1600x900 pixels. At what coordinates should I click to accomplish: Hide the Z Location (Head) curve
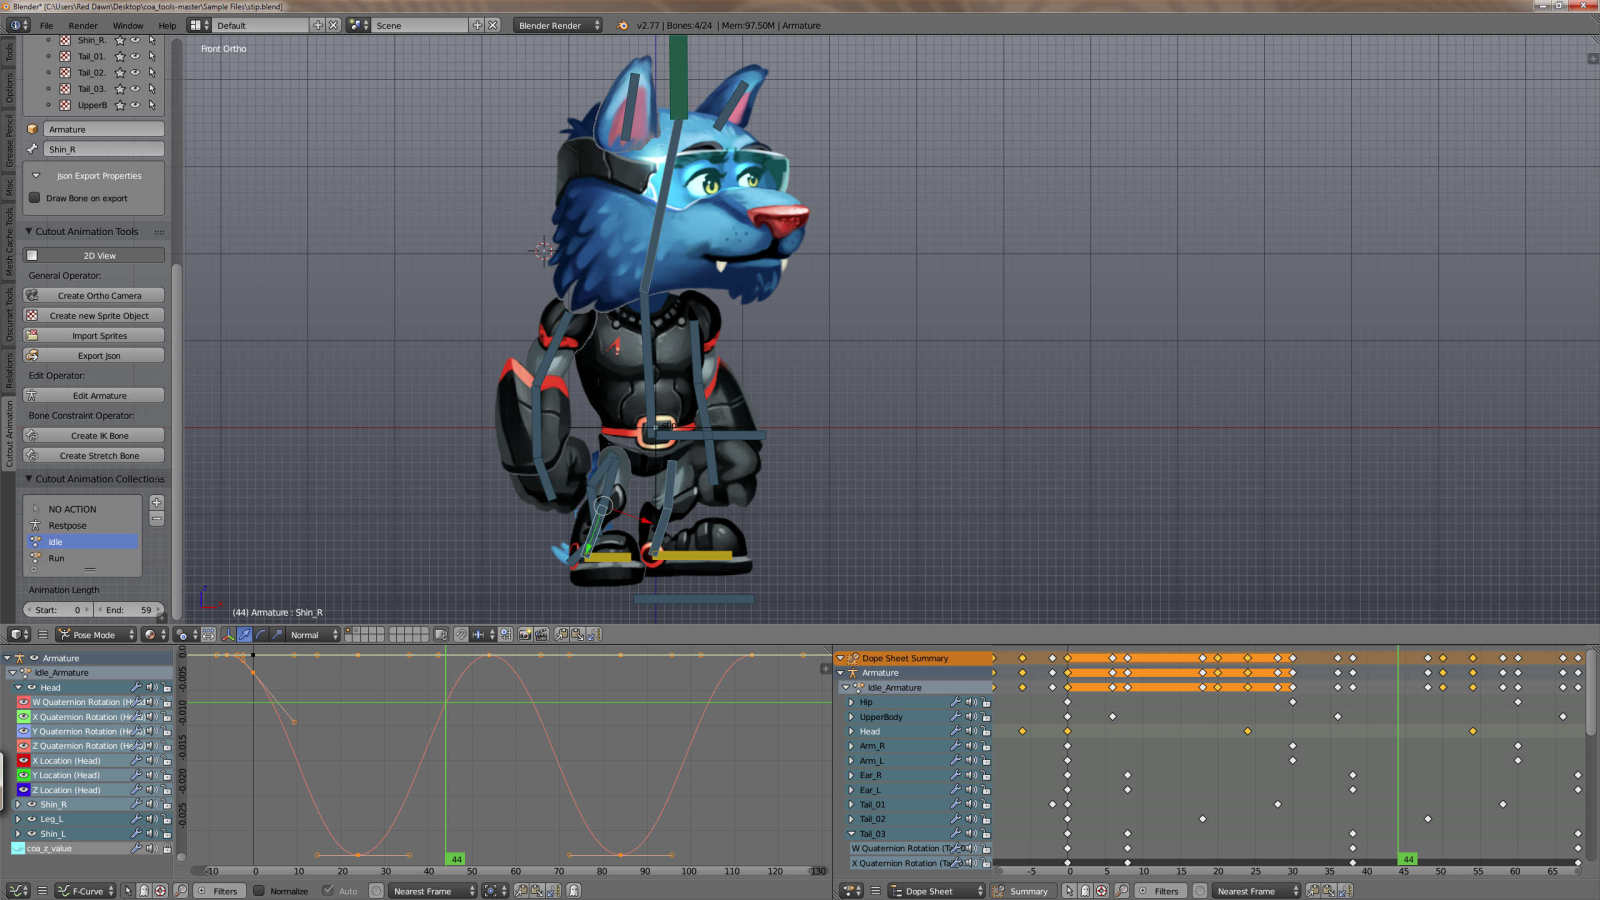coord(23,790)
